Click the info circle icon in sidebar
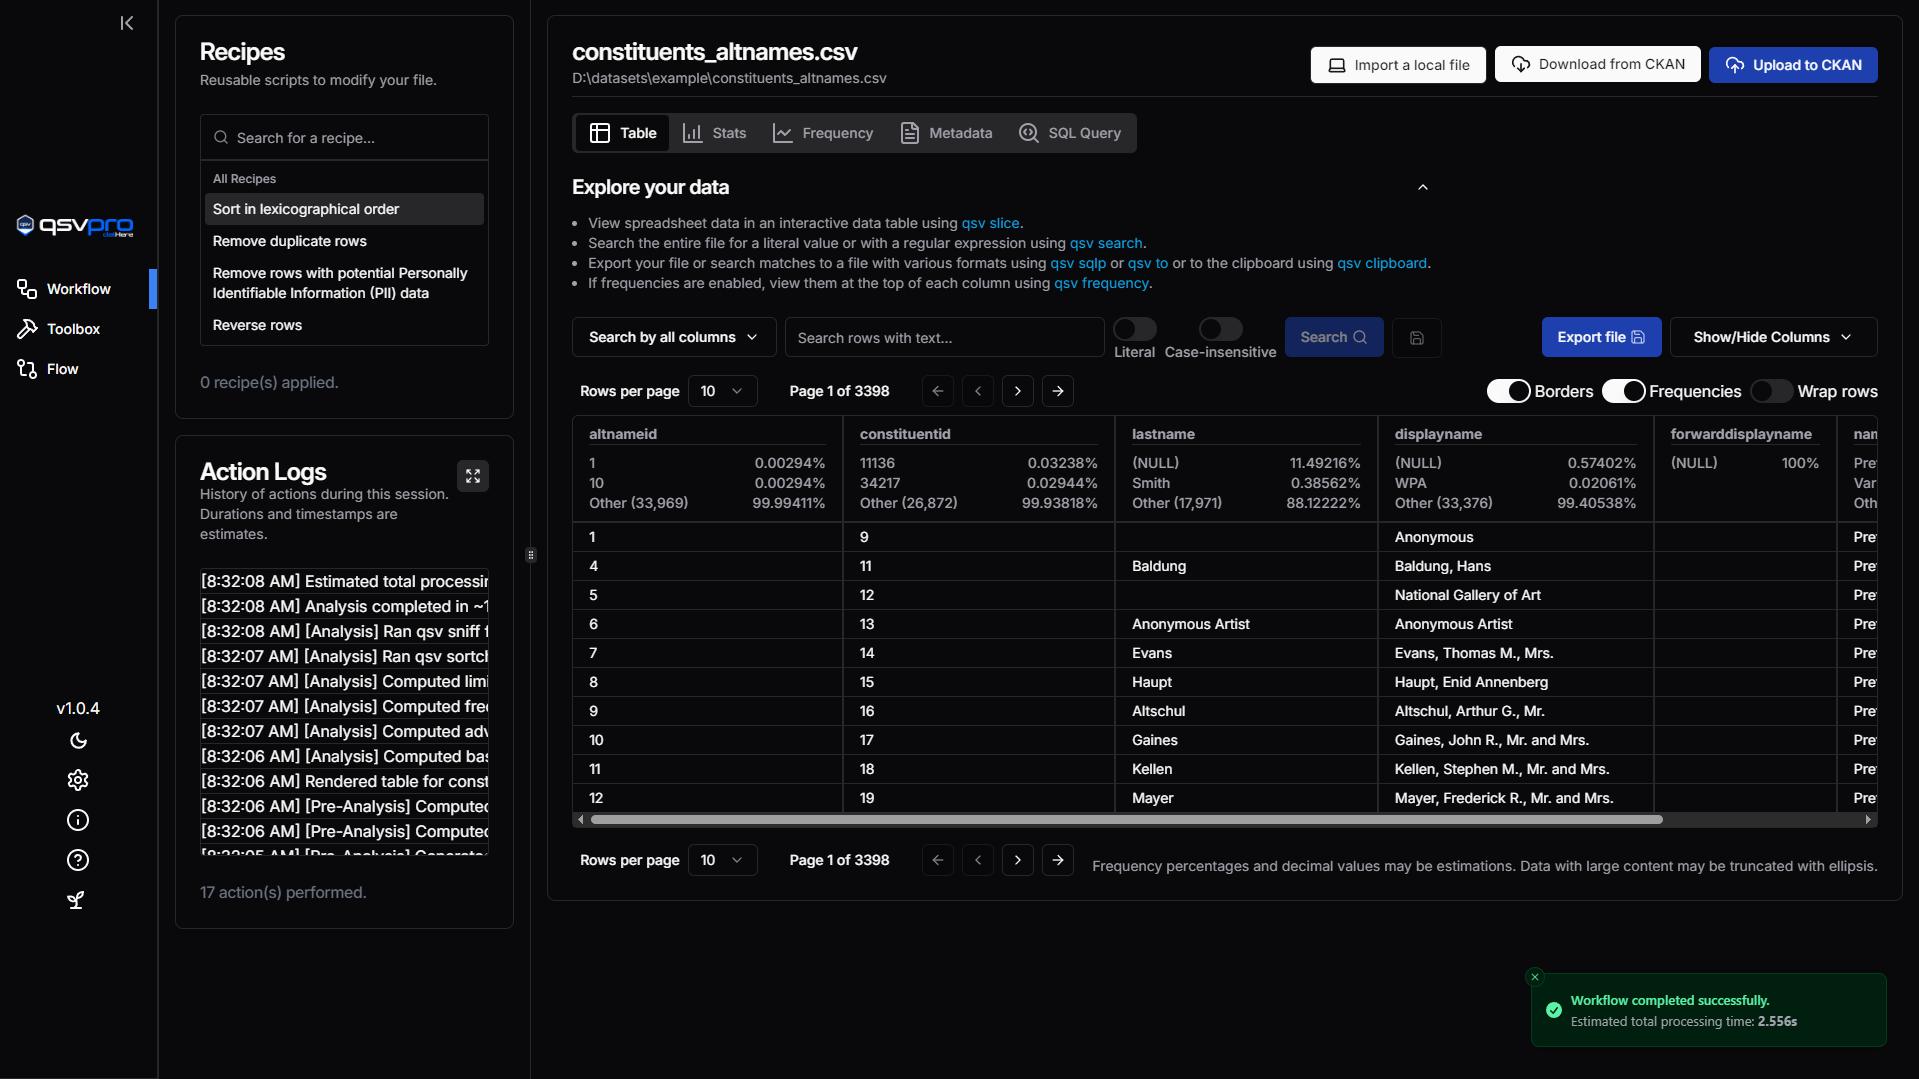Image resolution: width=1919 pixels, height=1079 pixels. tap(78, 821)
